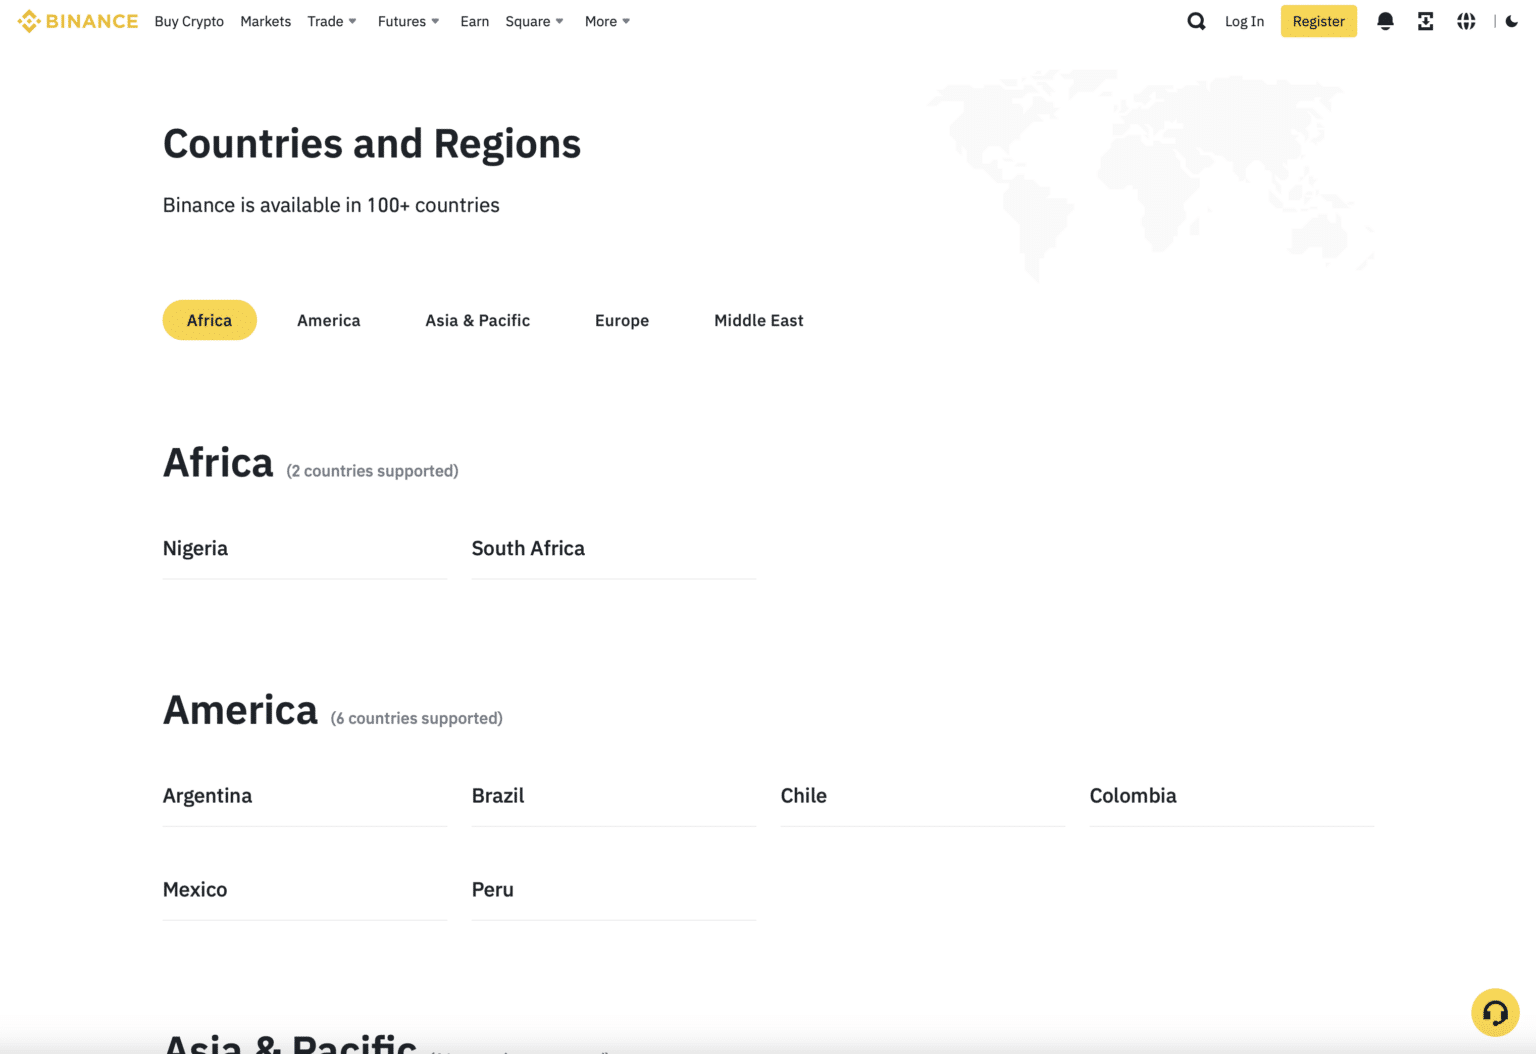
Task: Open customer support chat
Action: pyautogui.click(x=1495, y=1012)
